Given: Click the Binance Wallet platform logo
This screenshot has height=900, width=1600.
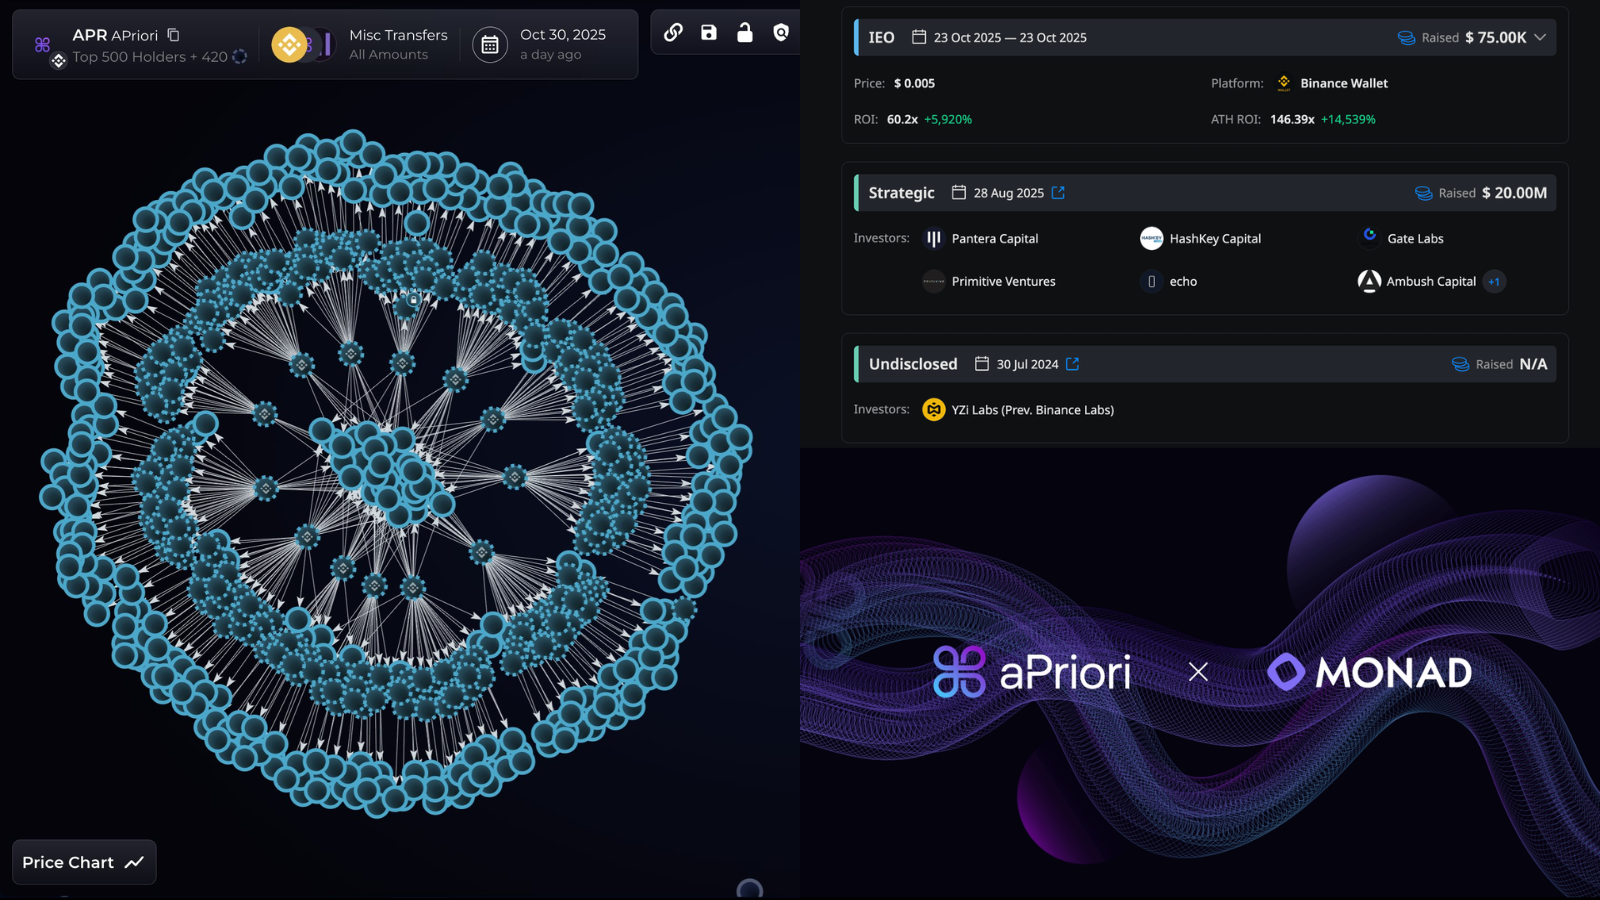Looking at the screenshot, I should tap(1284, 83).
